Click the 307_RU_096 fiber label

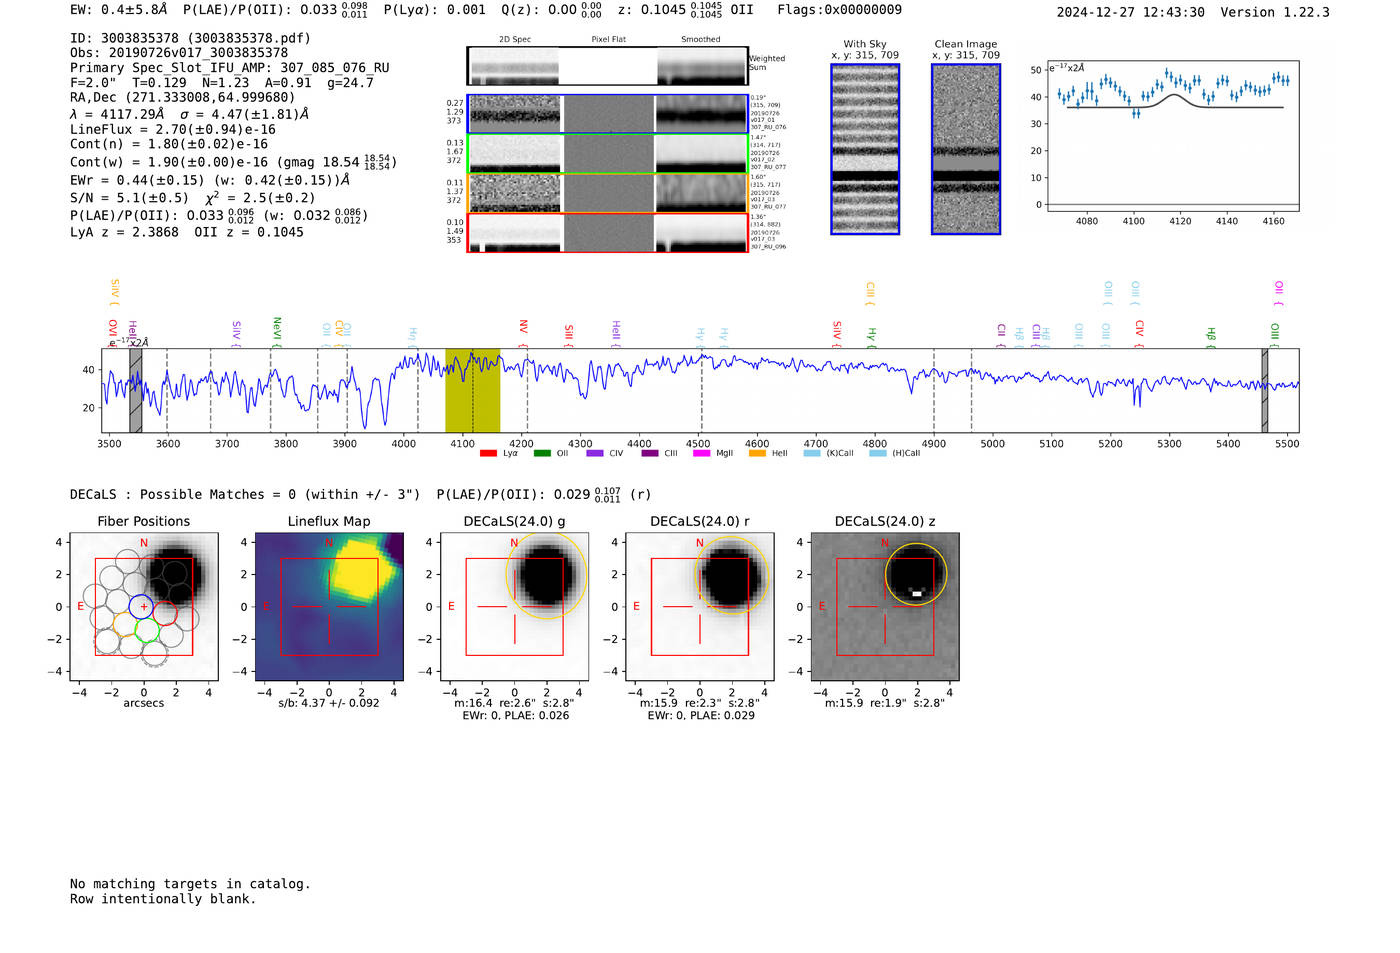click(x=768, y=246)
